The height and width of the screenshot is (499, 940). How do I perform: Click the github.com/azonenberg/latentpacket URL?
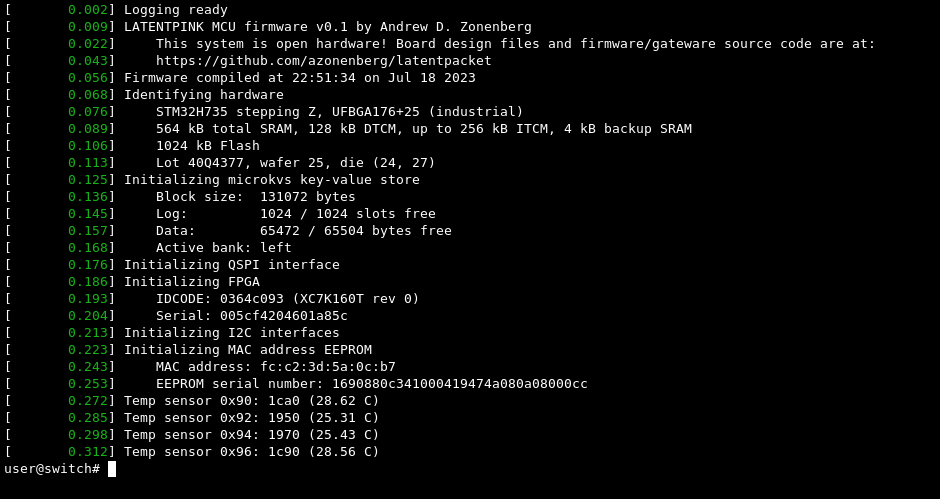click(324, 61)
